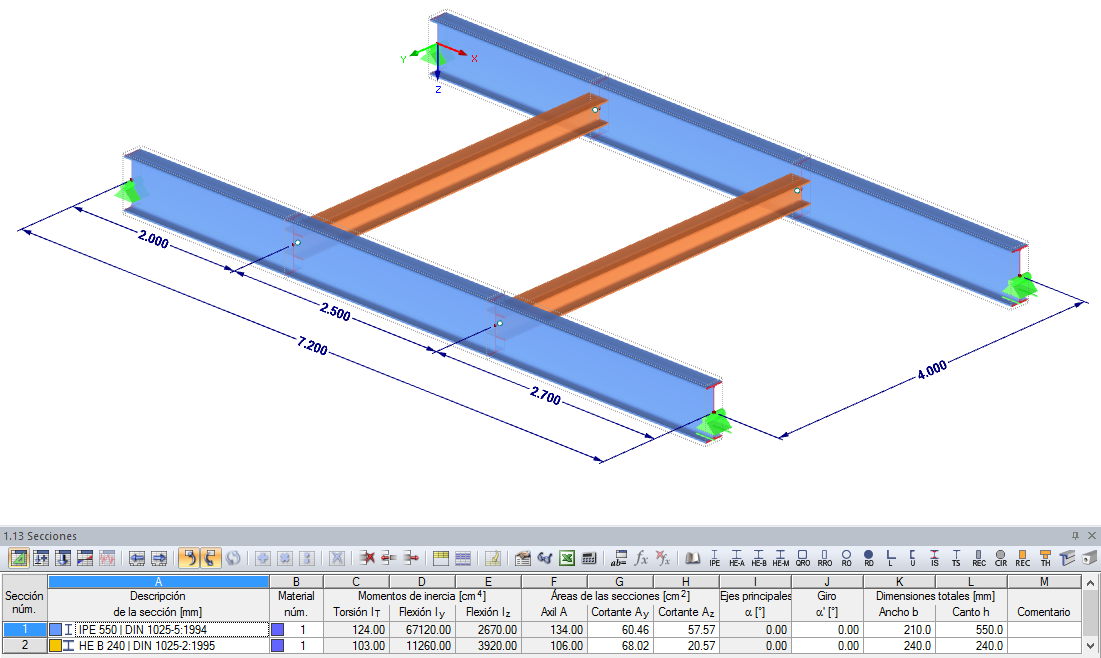The width and height of the screenshot is (1101, 658).
Task: Click the blue color swatch of IPE 550
Action: [55, 630]
